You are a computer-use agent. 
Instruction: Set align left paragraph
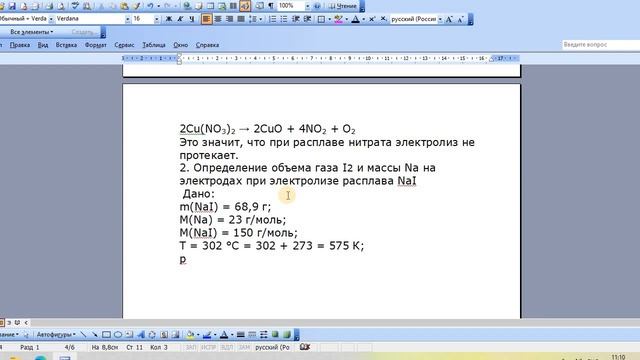coord(206,19)
